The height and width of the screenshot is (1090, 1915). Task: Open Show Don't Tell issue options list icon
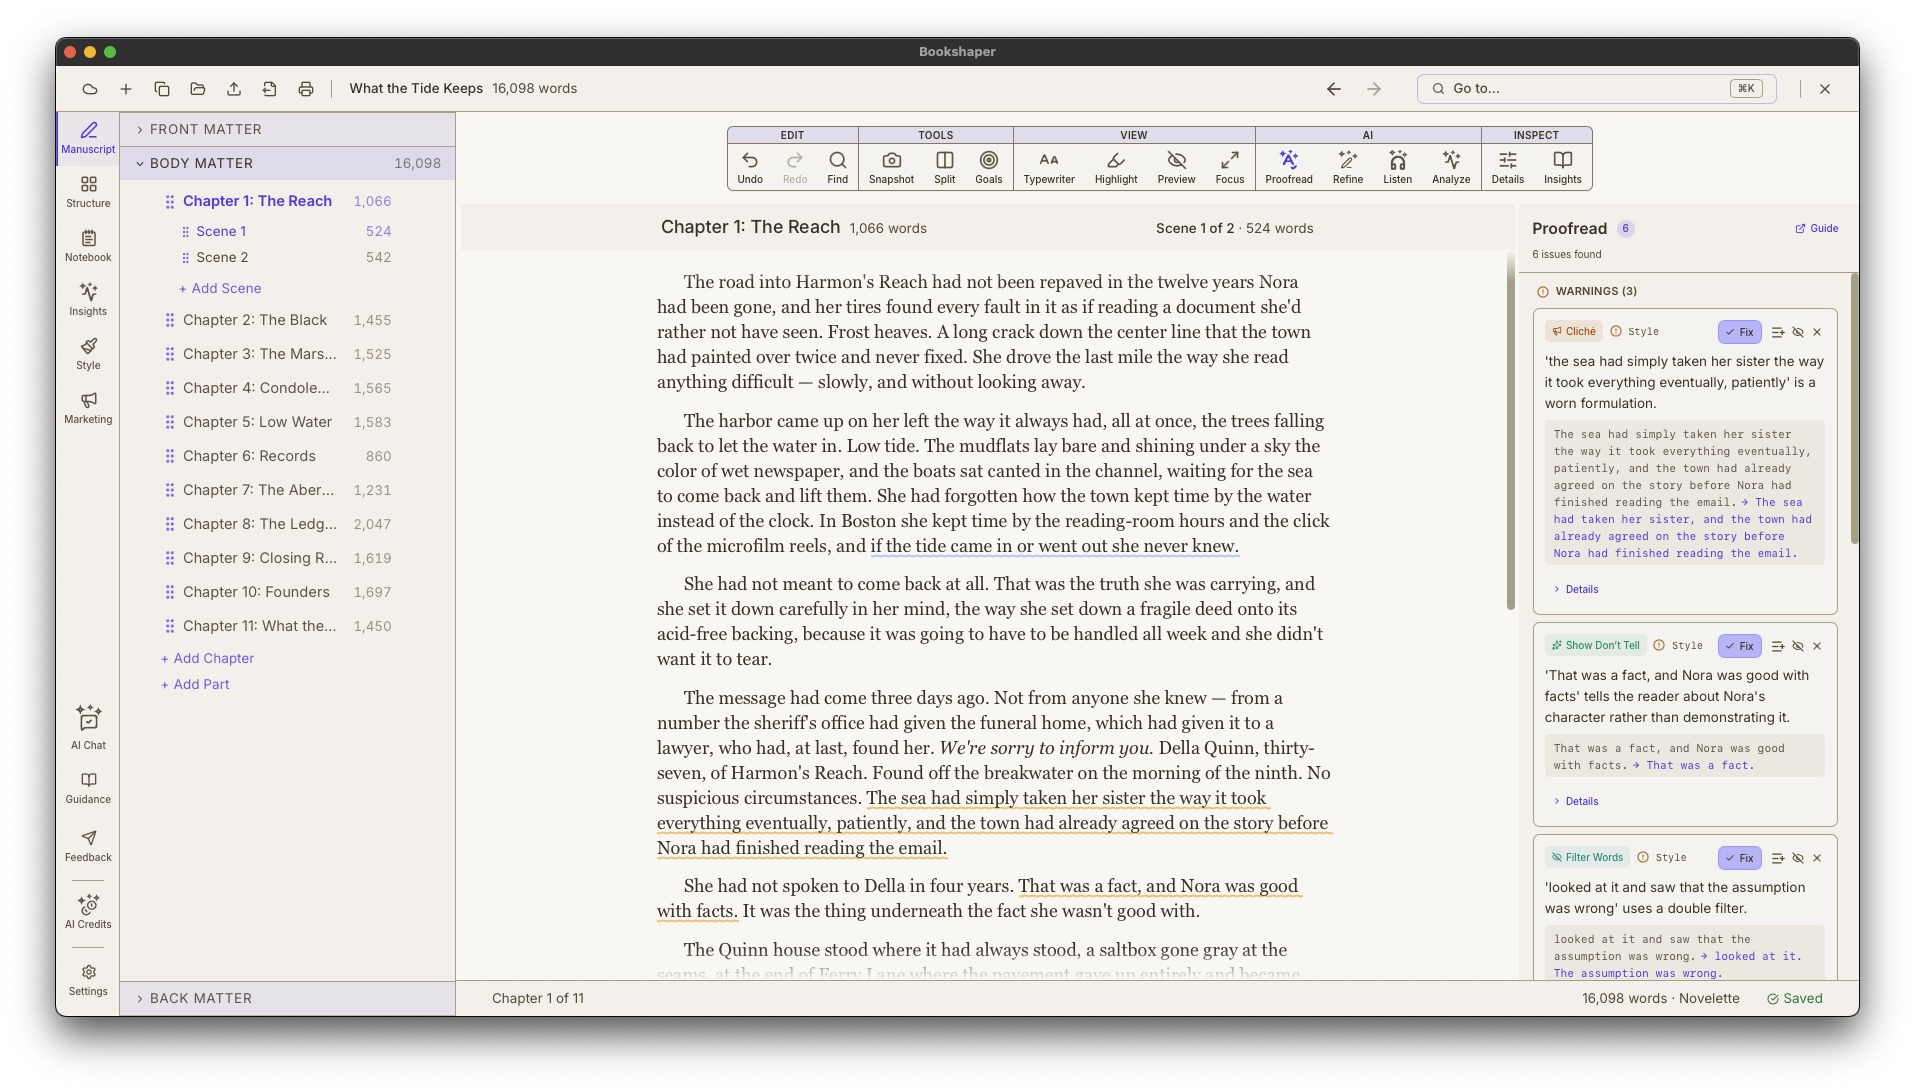(1778, 646)
